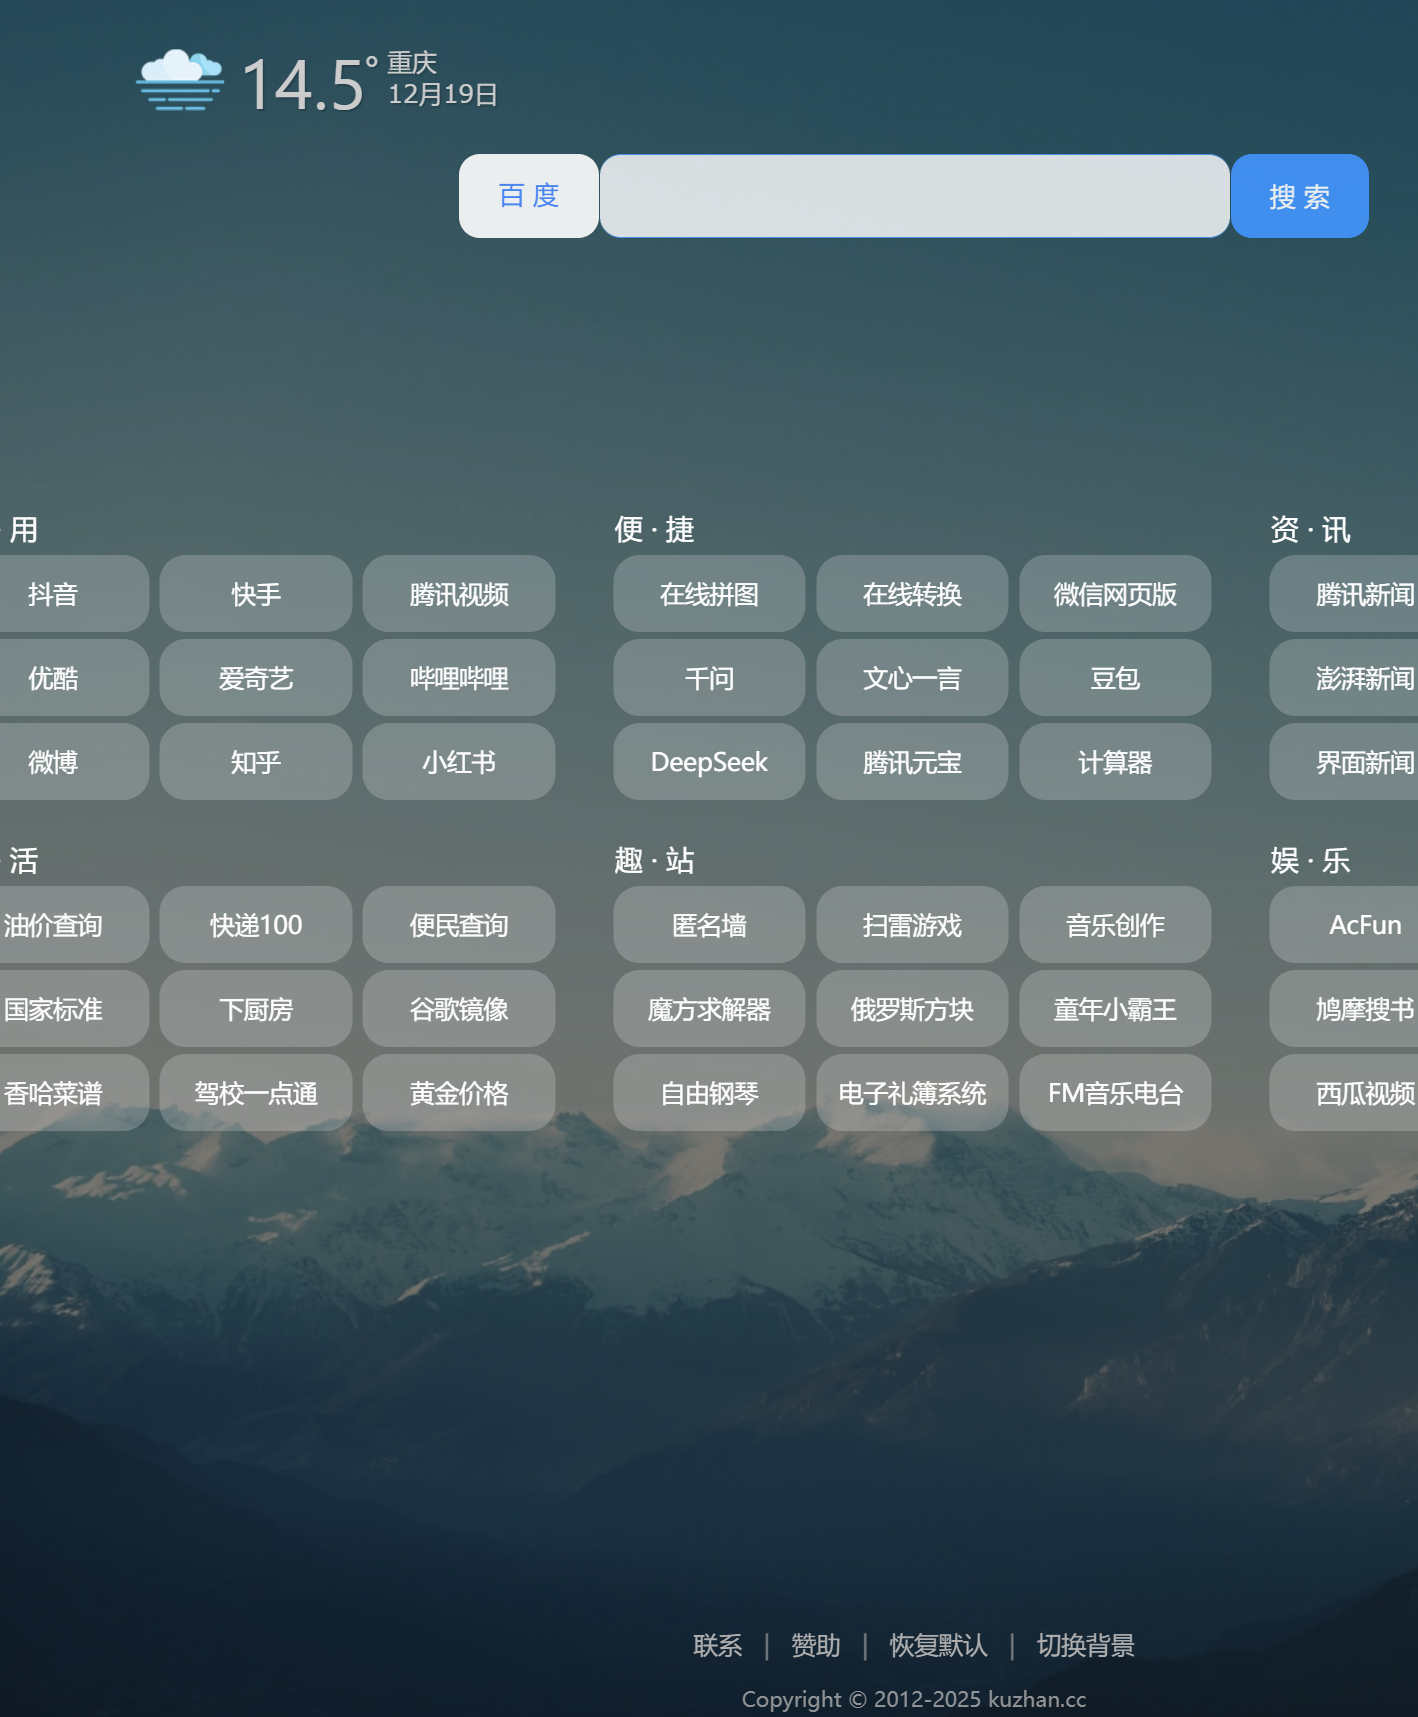Open 微信网页版 shortcut

[x=1115, y=594]
